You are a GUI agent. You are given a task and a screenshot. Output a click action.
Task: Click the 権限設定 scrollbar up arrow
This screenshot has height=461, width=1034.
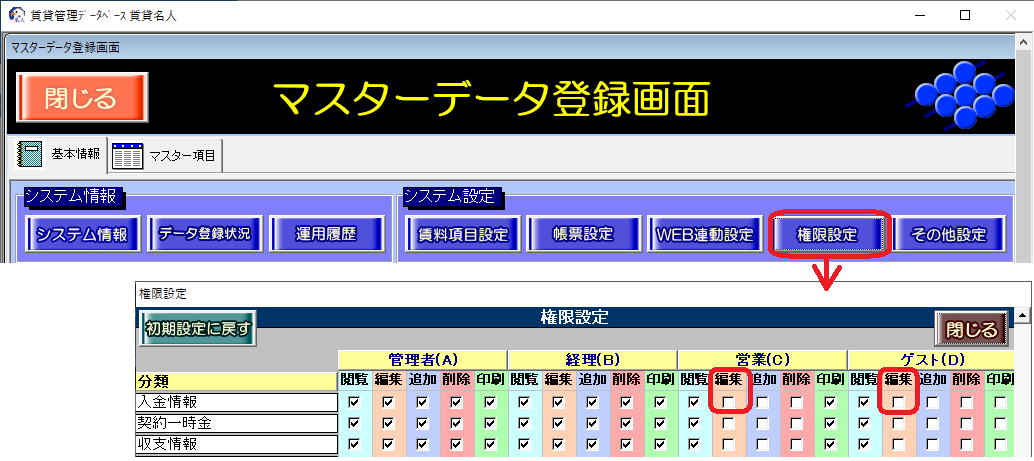tap(1024, 316)
